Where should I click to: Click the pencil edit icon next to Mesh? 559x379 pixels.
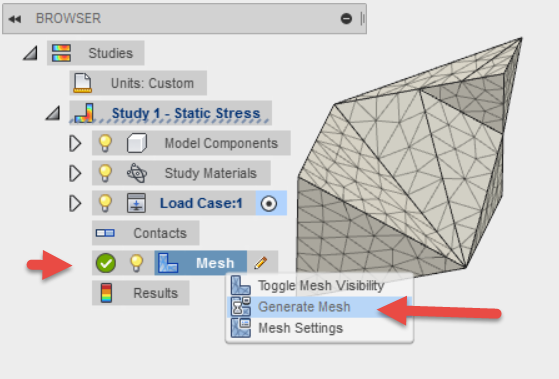[x=261, y=263]
